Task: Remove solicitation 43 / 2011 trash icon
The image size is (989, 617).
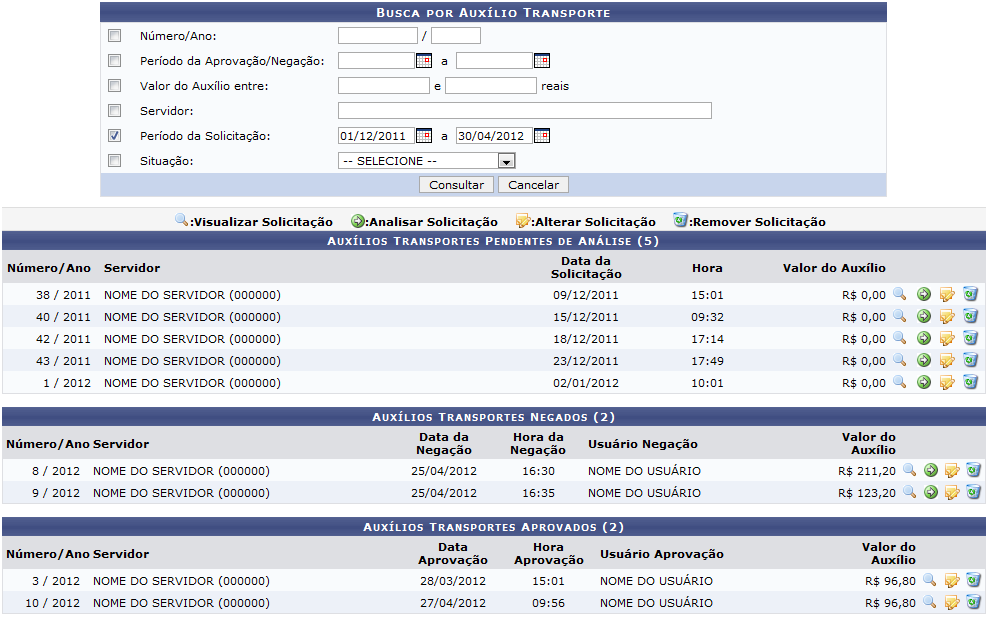Action: (x=971, y=360)
